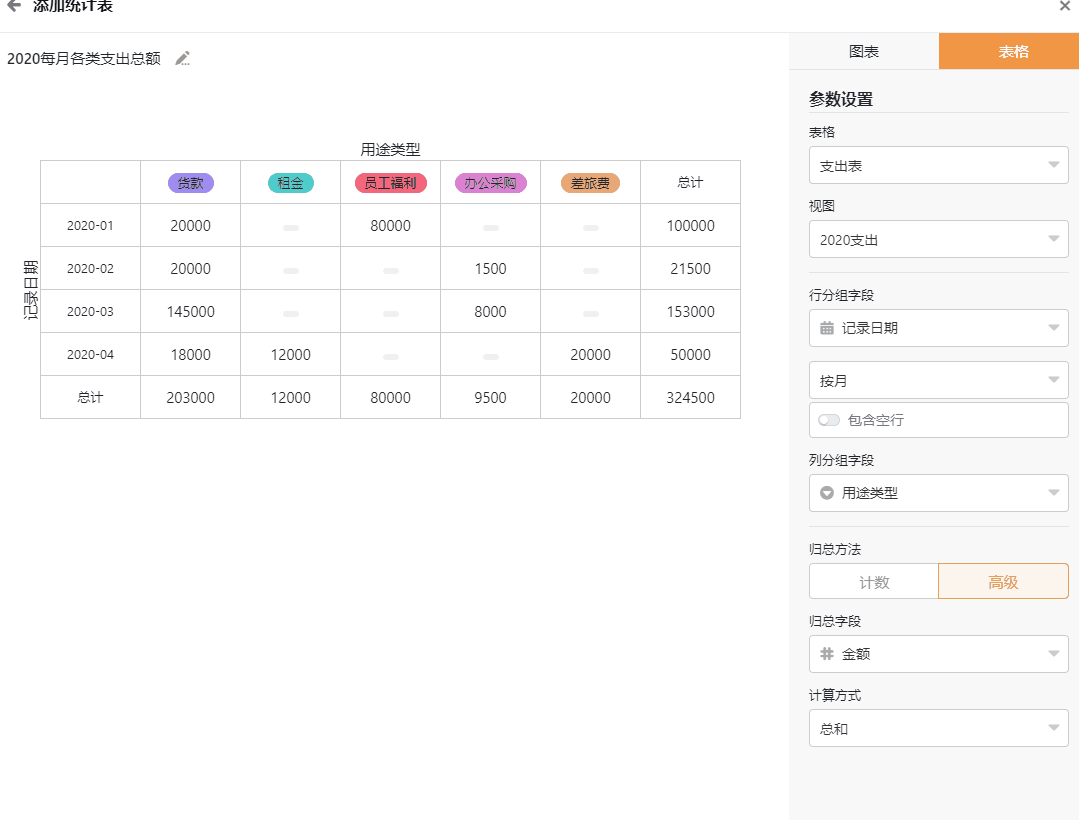Click the 18000 cell

(x=191, y=355)
